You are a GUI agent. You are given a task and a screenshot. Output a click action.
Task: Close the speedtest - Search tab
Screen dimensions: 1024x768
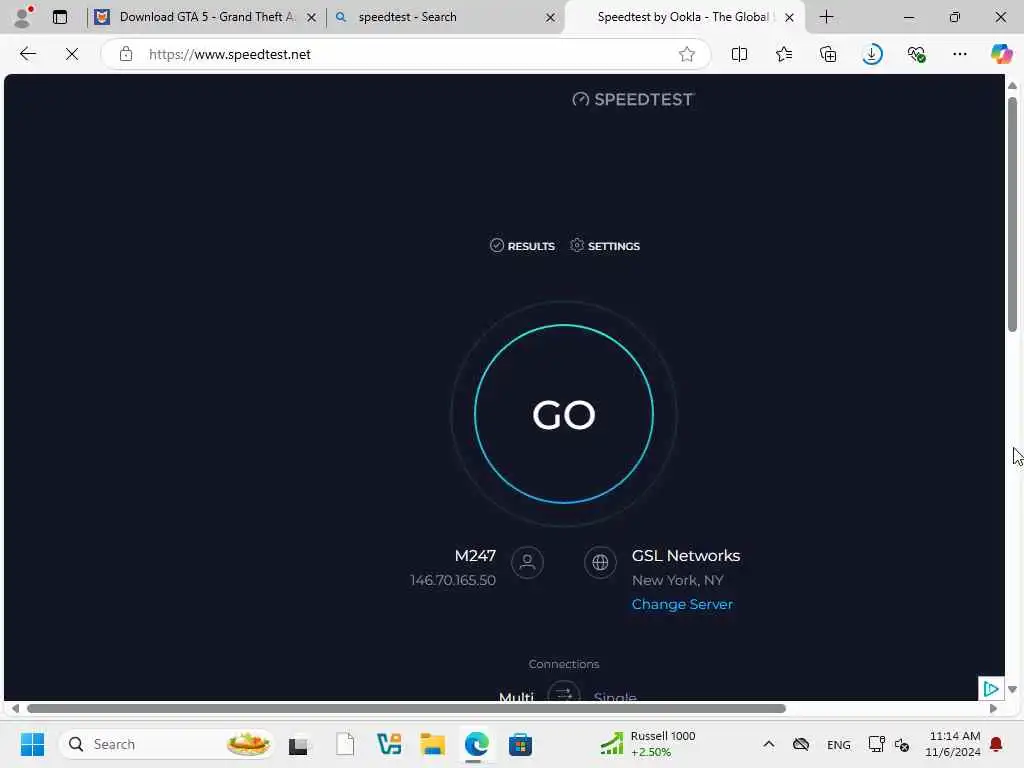551,18
